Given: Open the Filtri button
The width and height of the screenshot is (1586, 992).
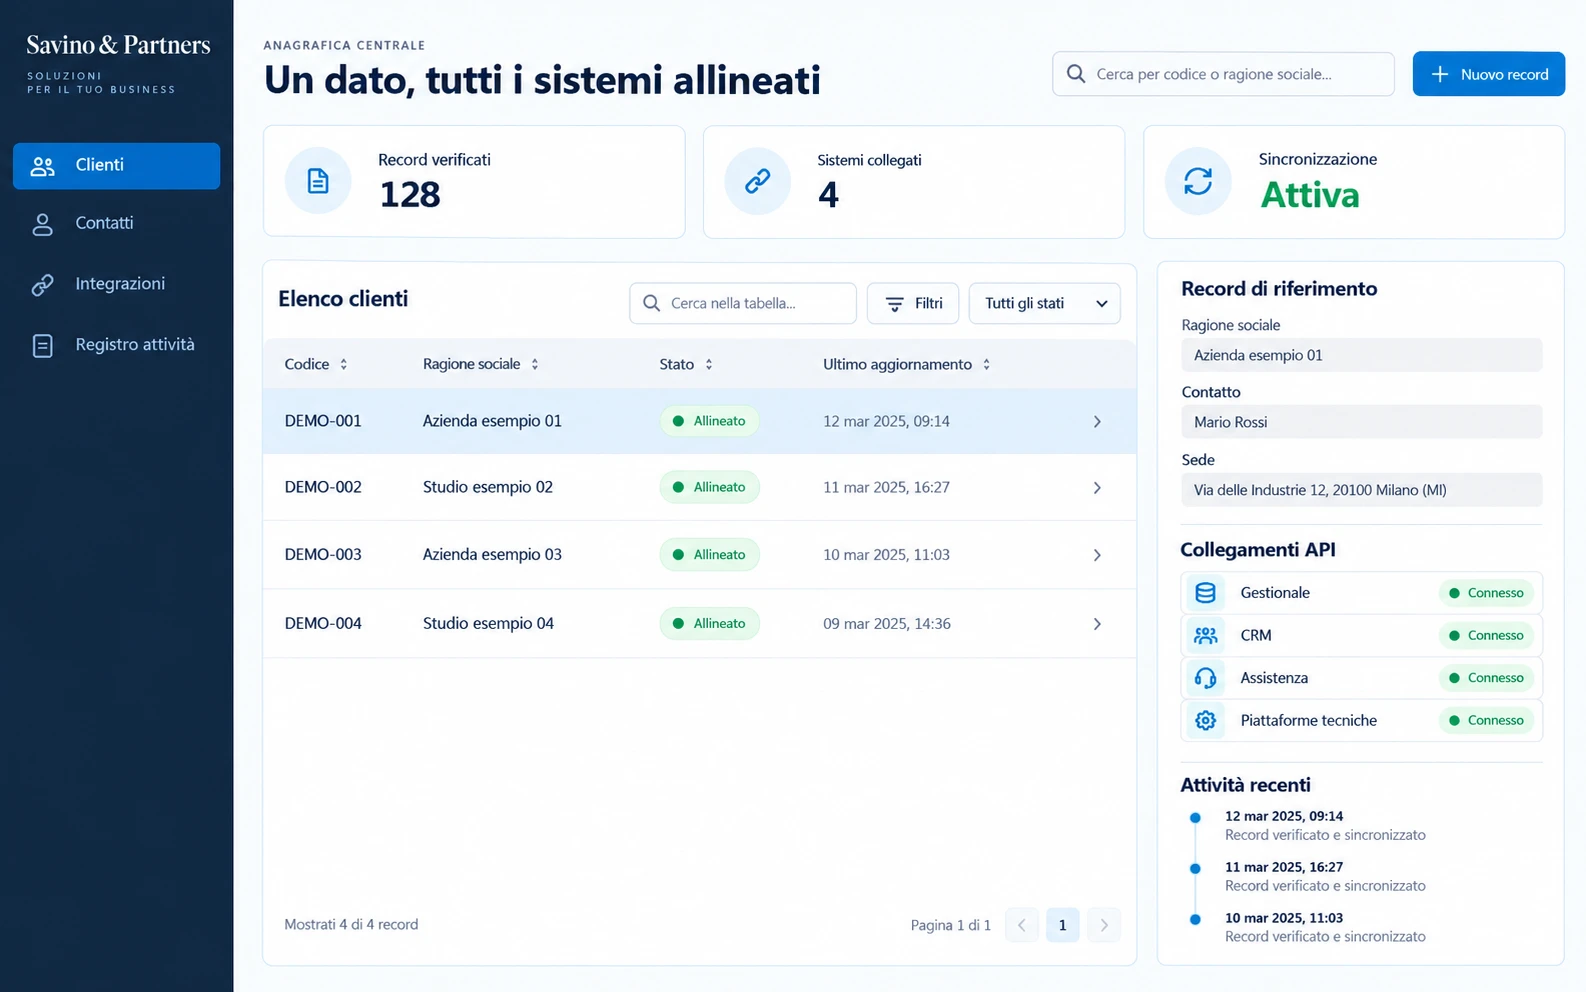Looking at the screenshot, I should point(913,303).
